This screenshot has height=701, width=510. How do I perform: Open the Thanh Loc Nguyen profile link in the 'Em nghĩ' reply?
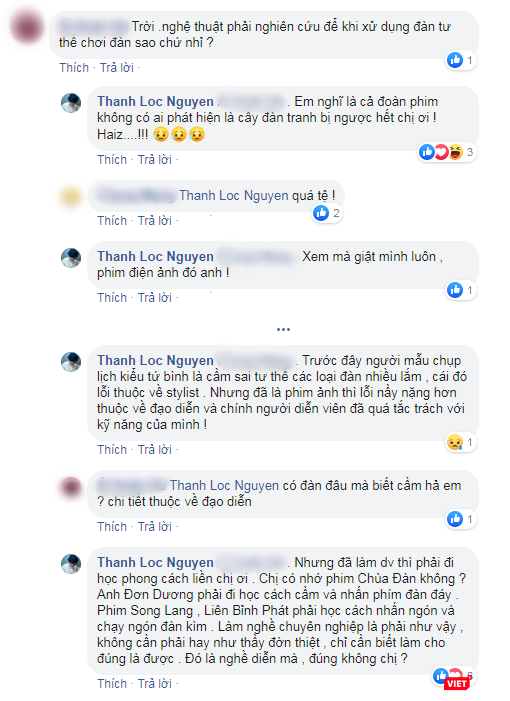(x=156, y=101)
